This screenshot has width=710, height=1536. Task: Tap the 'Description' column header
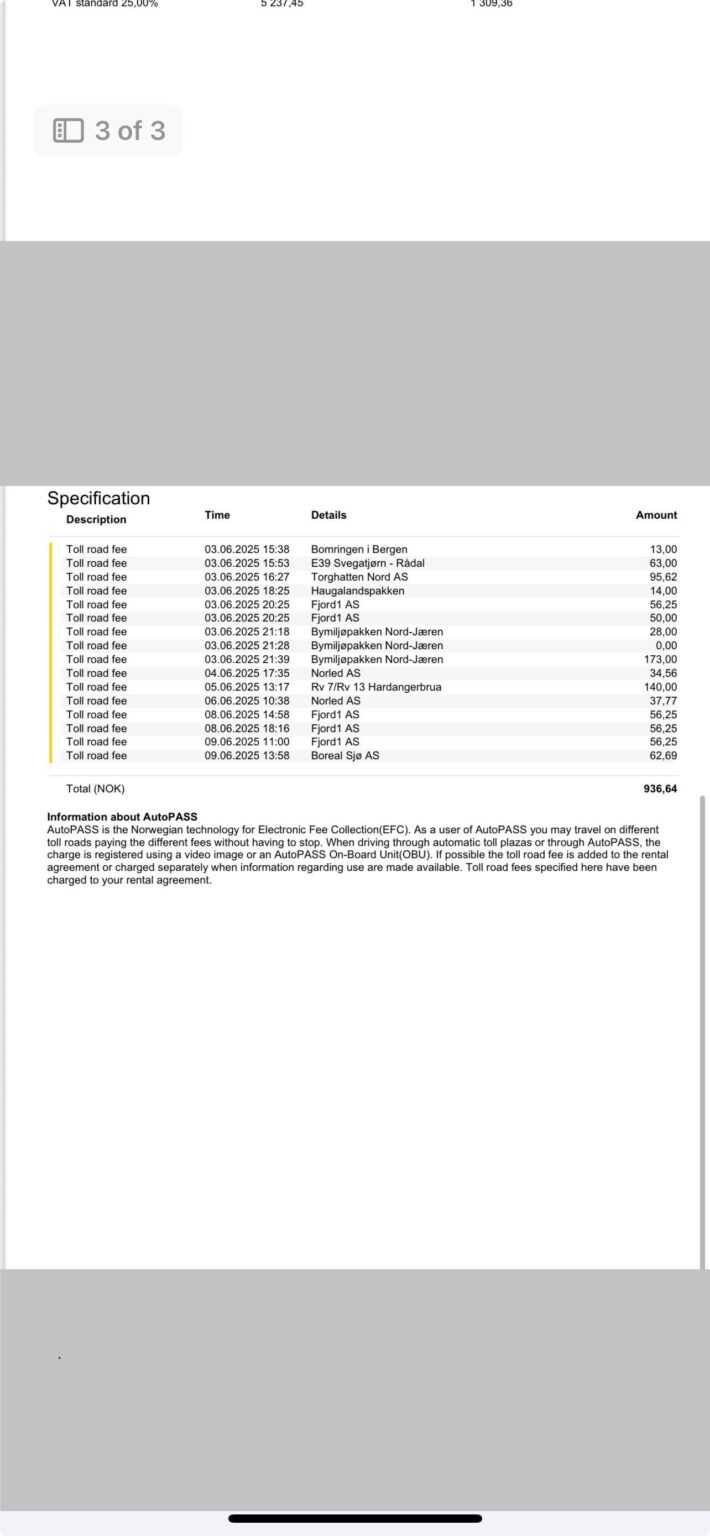point(96,520)
